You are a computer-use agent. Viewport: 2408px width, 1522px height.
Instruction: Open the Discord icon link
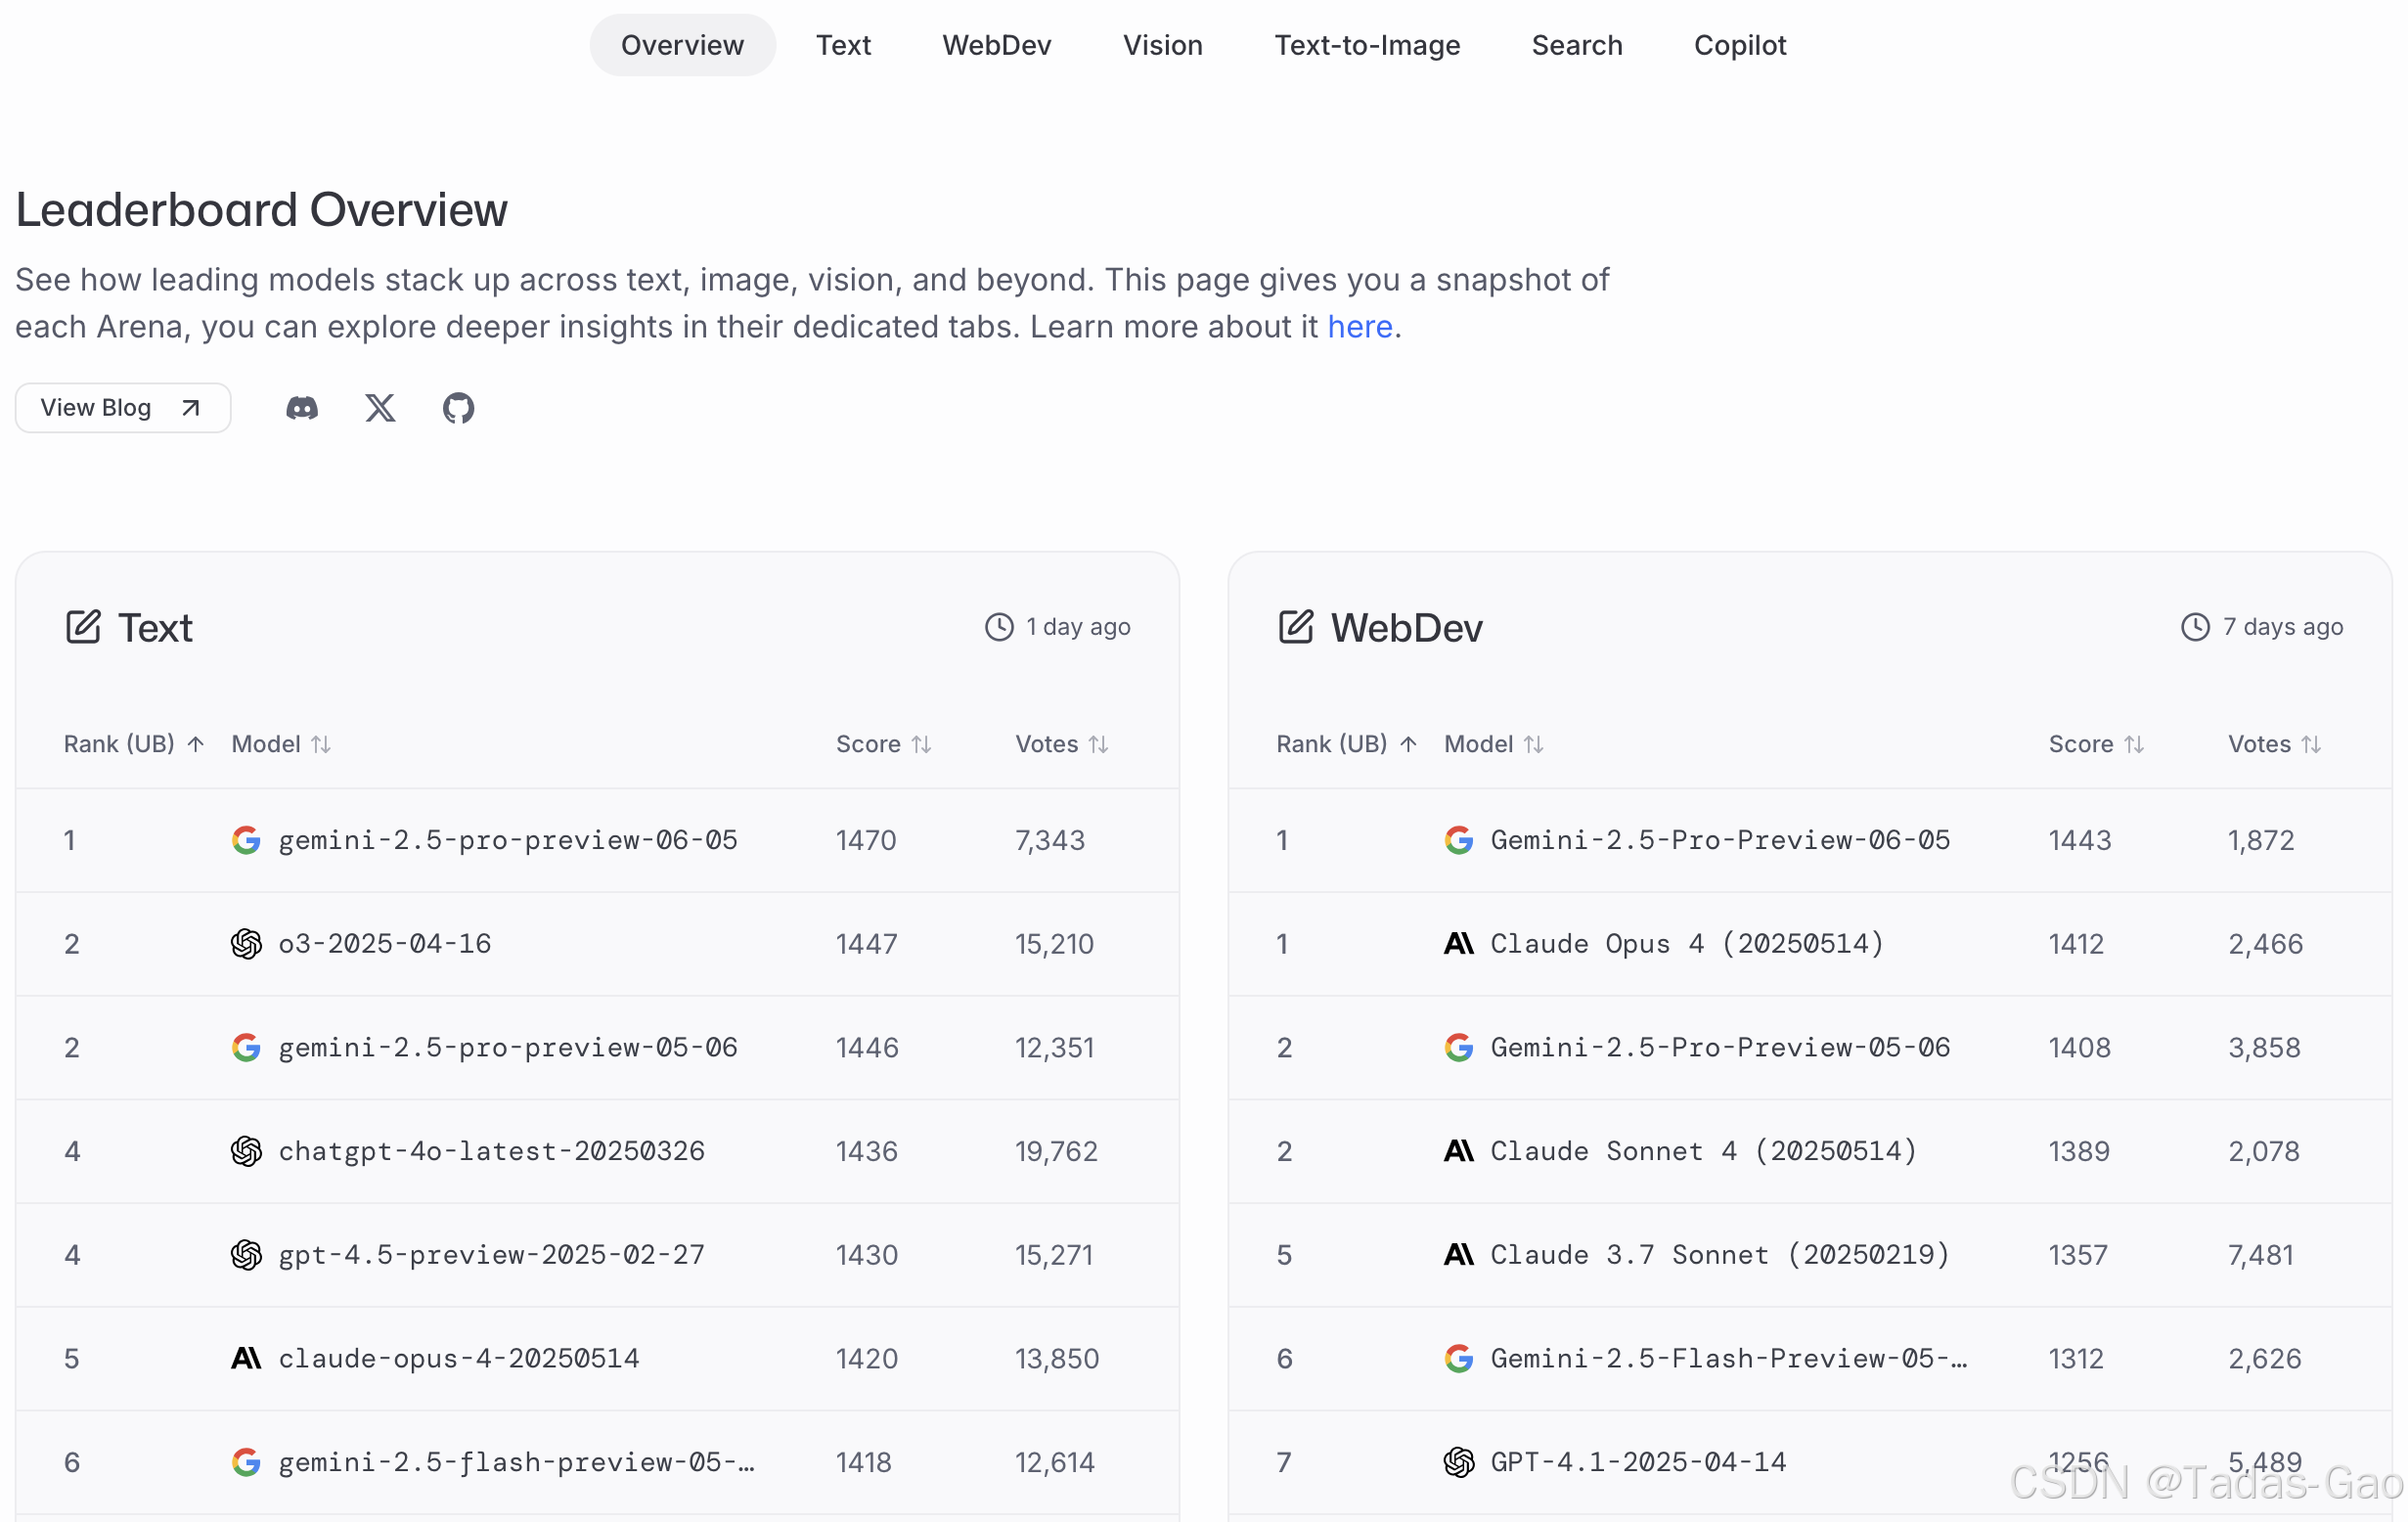pyautogui.click(x=302, y=408)
